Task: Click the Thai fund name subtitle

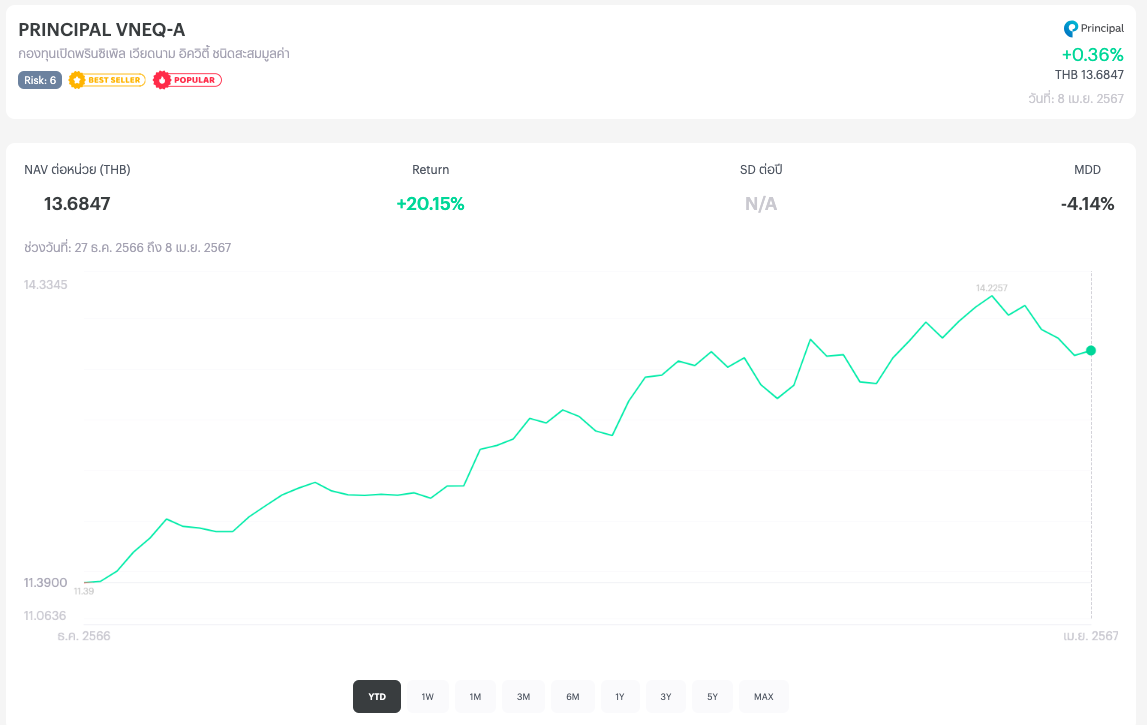Action: pos(154,53)
